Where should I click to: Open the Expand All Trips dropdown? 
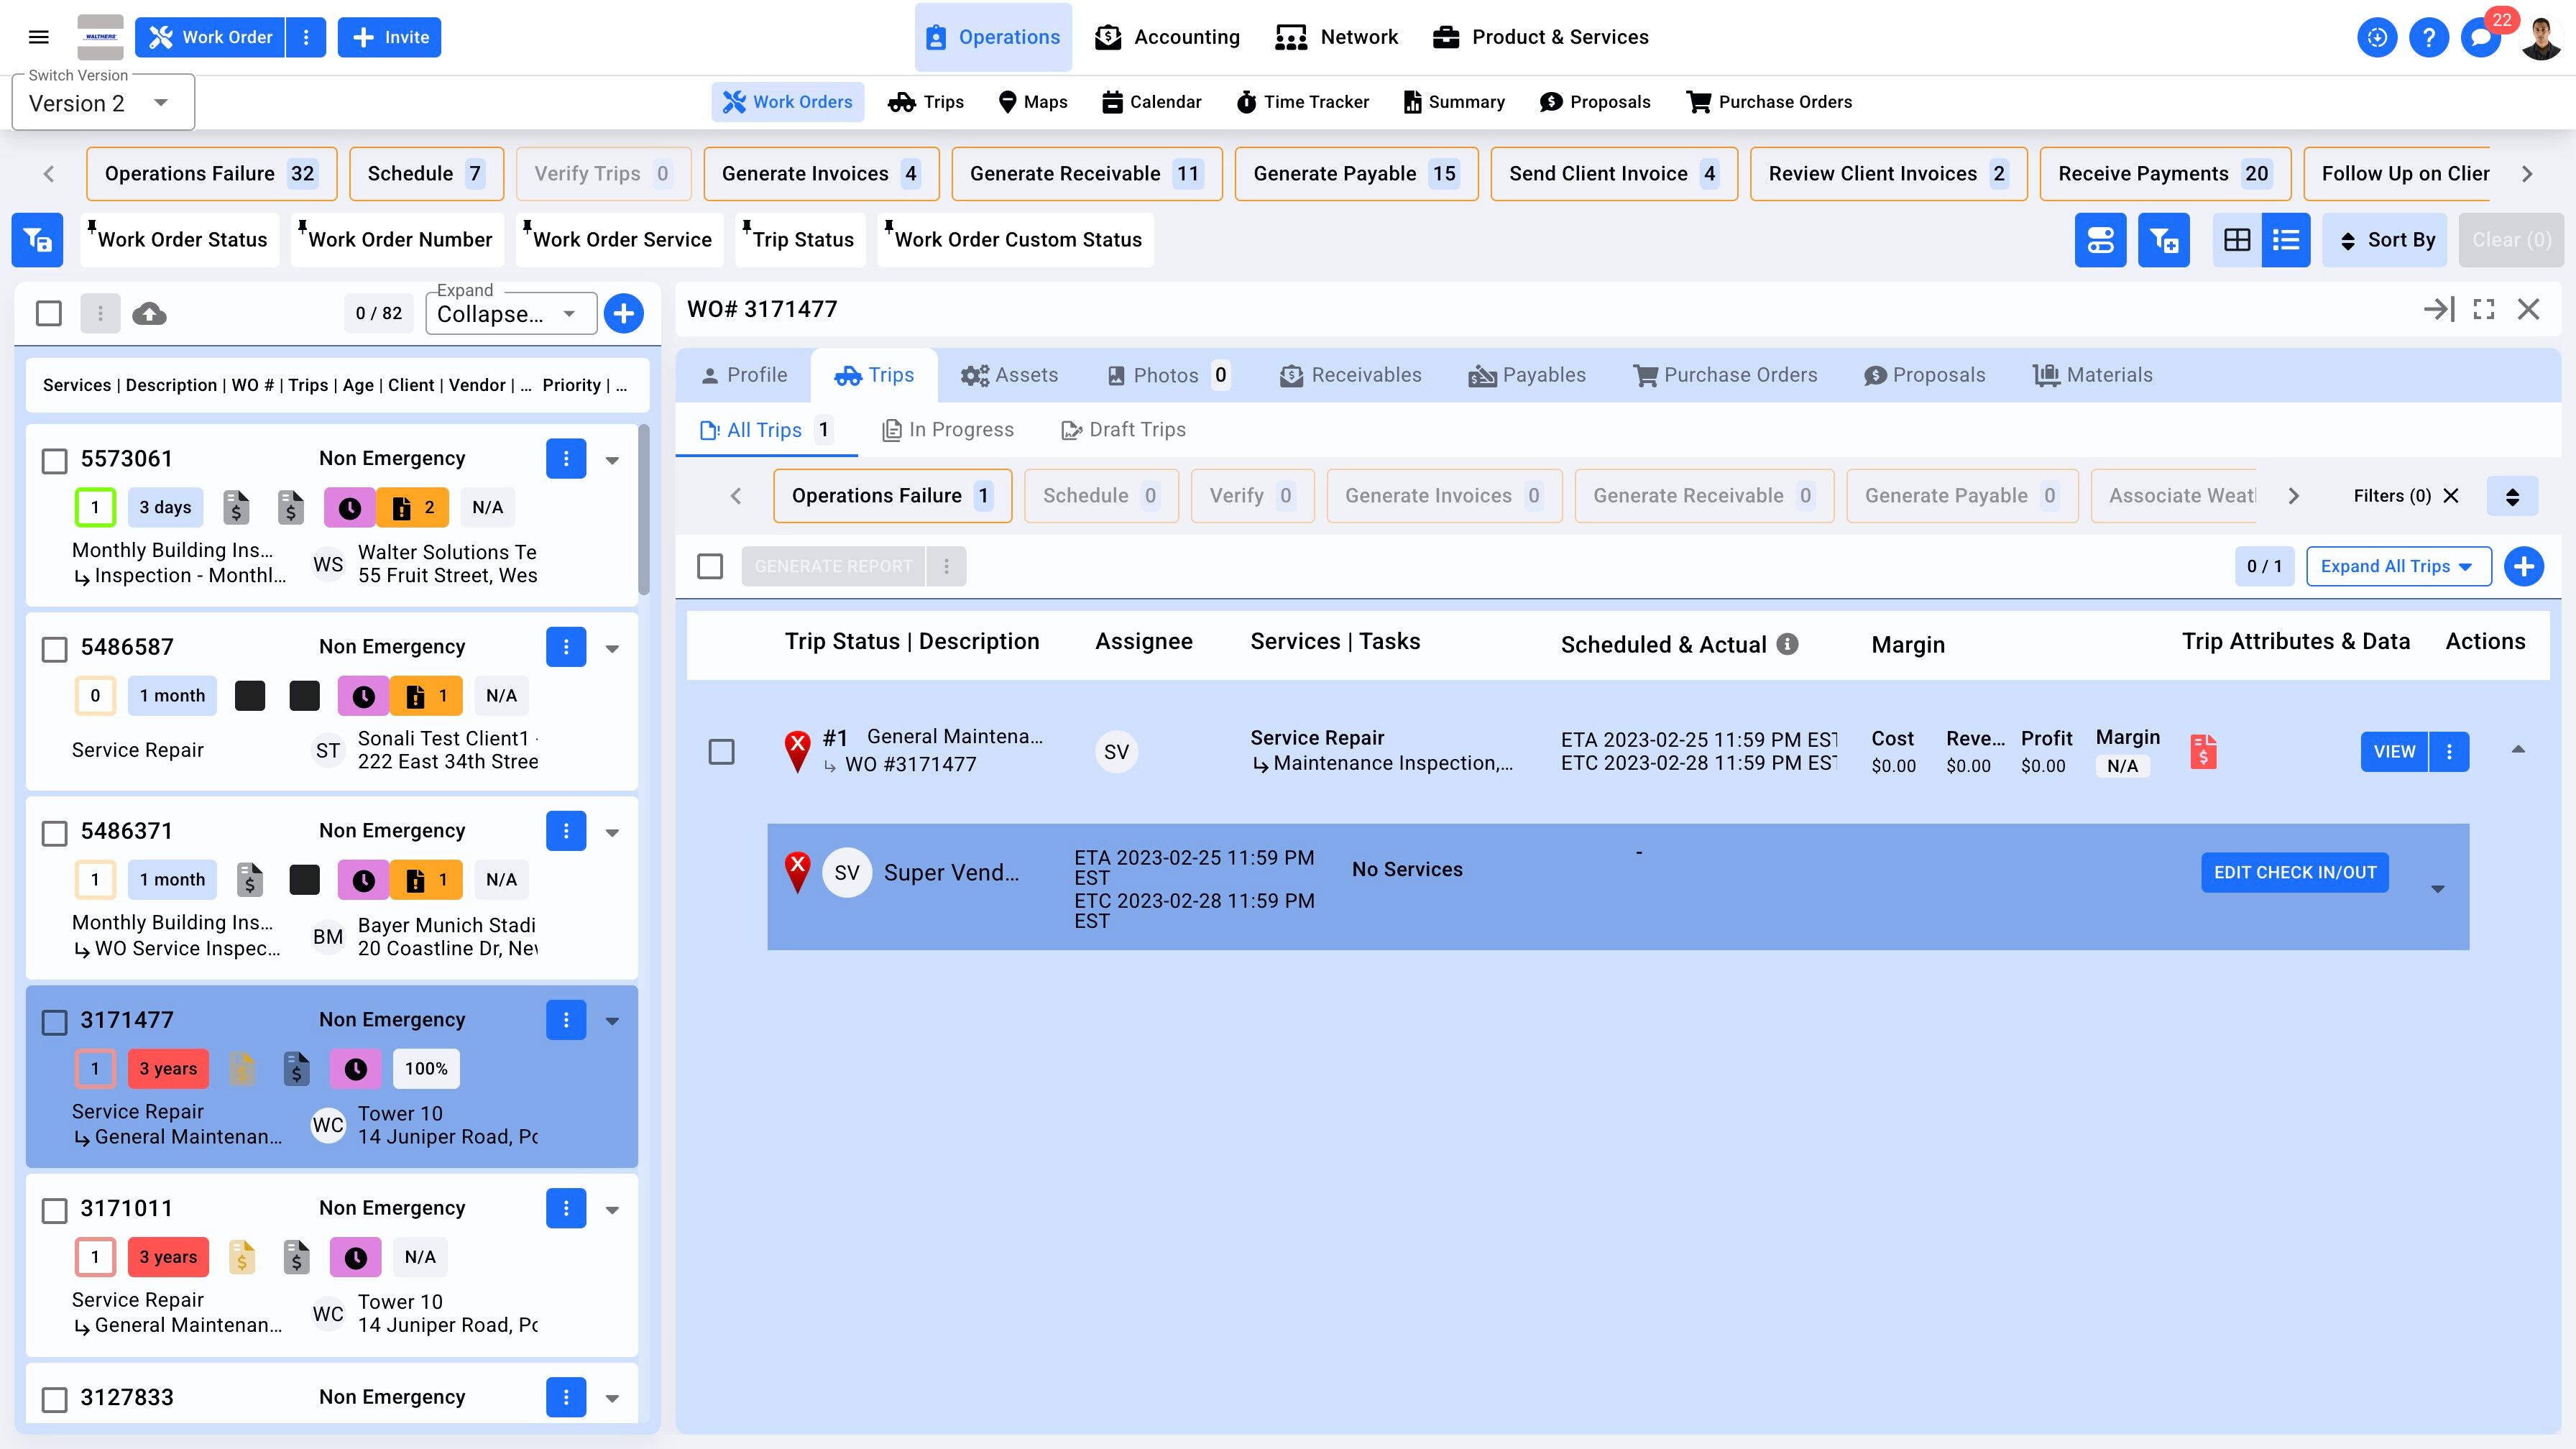coord(2397,566)
